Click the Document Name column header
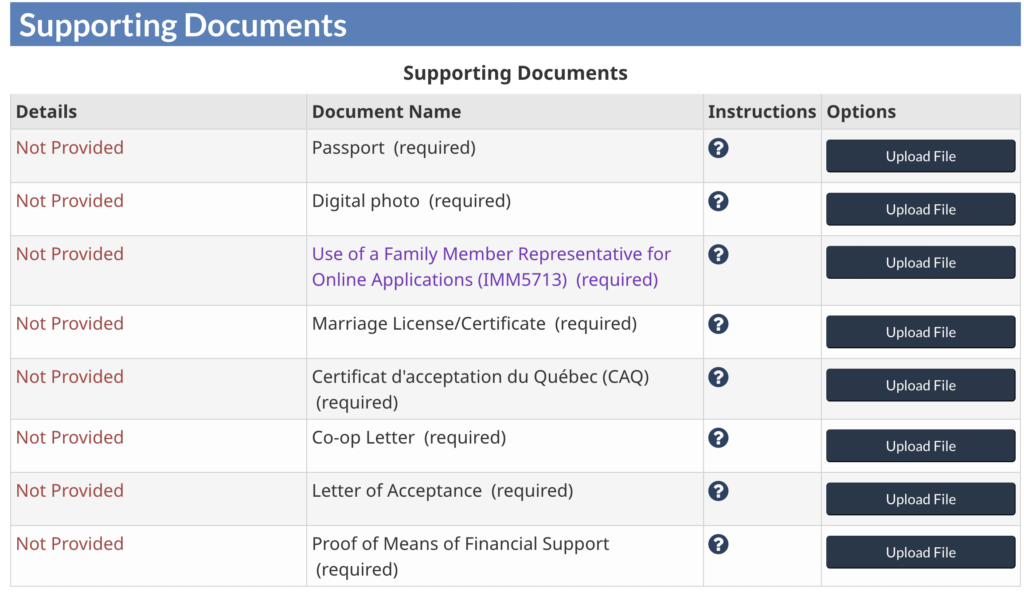Screen dimensions: 1024x592 click(386, 112)
